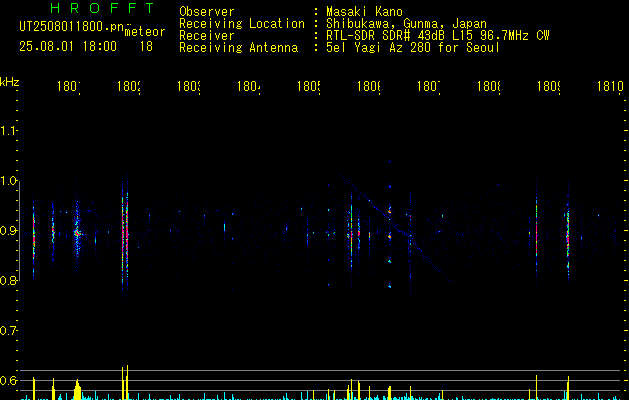Click the Receiving Location label
This screenshot has height=400, width=629.
242,24
